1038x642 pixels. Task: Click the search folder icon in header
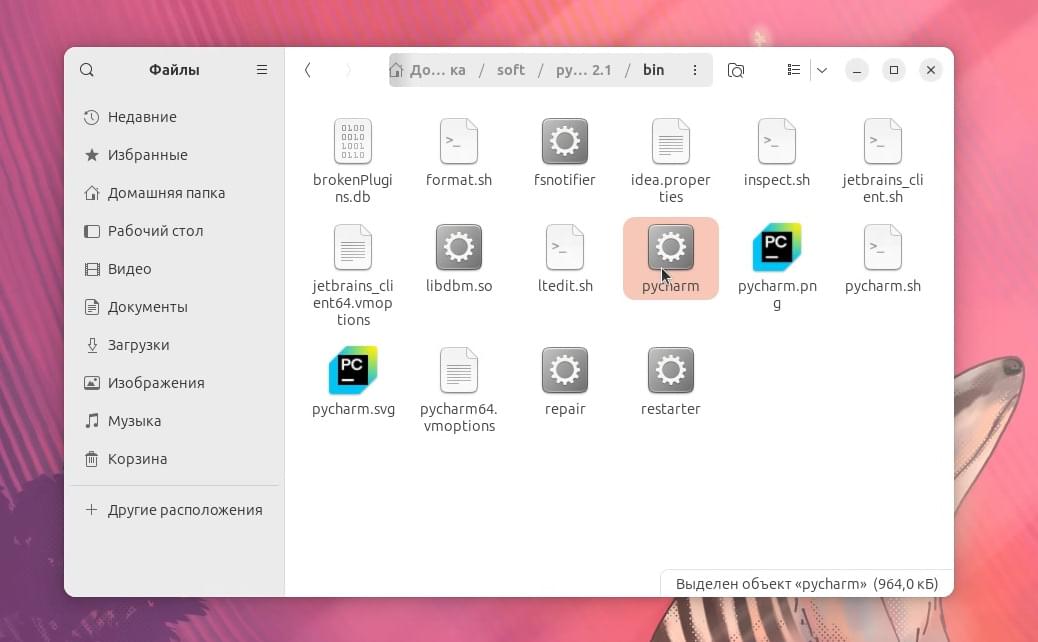tap(735, 70)
